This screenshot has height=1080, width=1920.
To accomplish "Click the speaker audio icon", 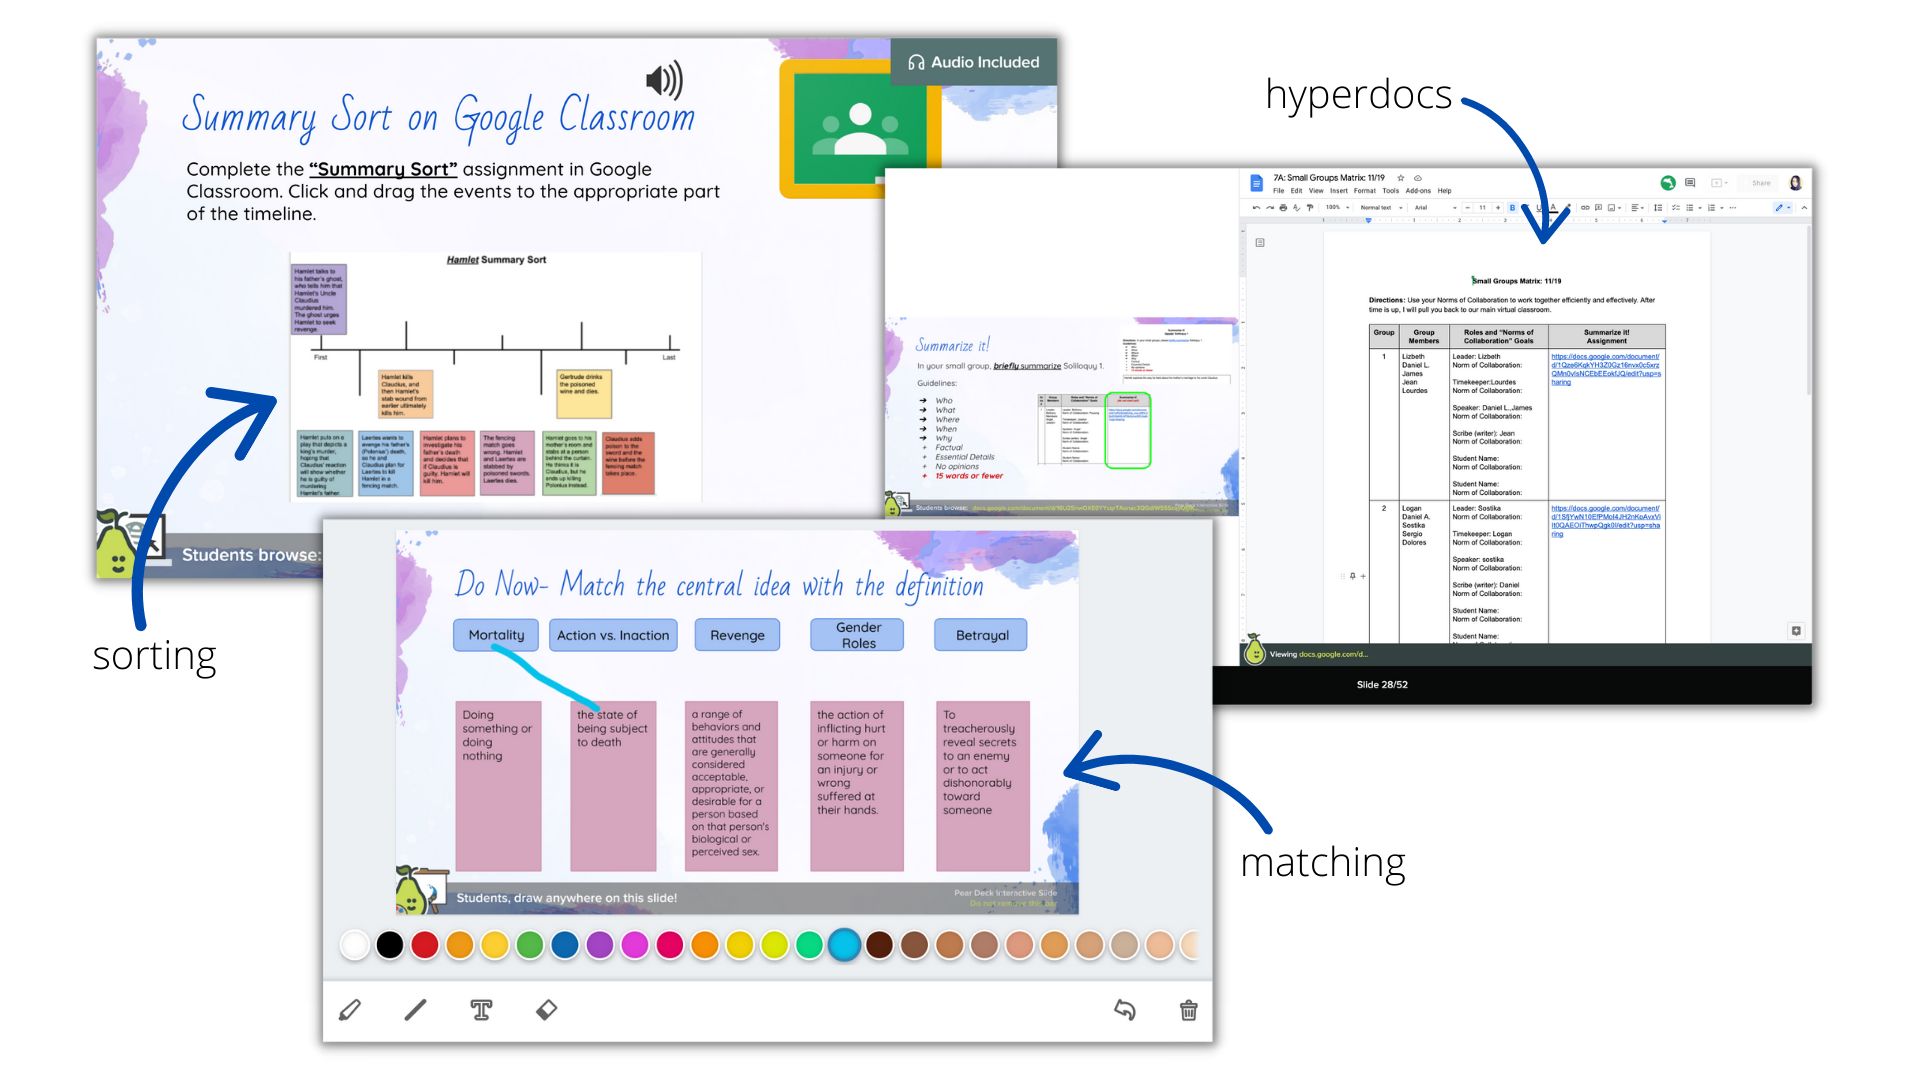I will pyautogui.click(x=664, y=80).
